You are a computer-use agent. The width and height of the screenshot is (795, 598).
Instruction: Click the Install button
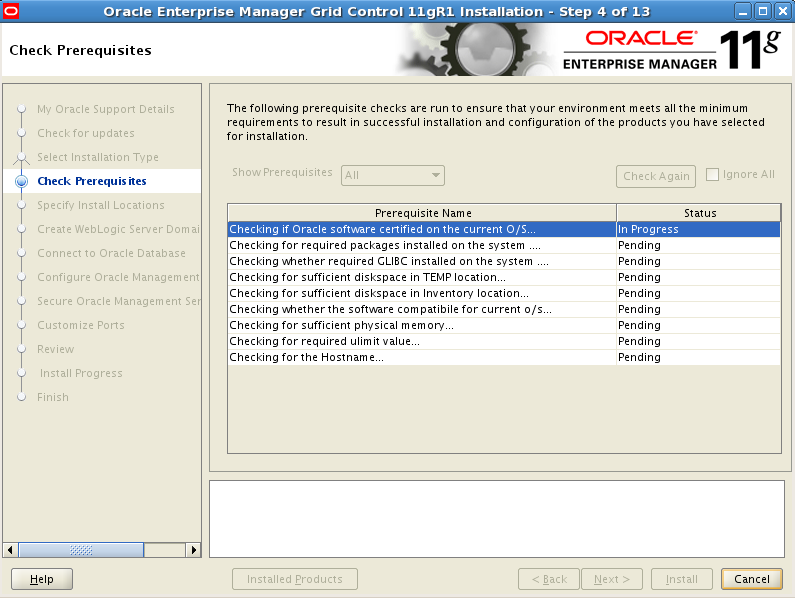681,579
